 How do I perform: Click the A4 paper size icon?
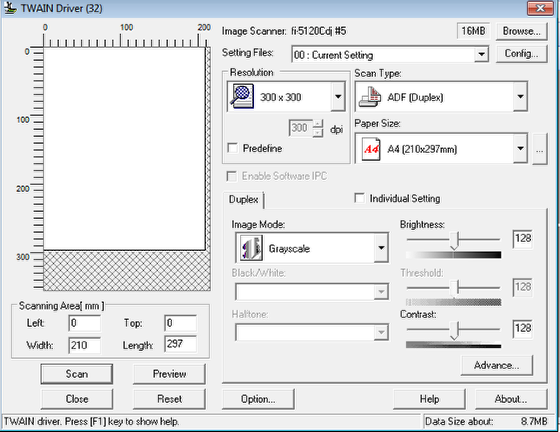(371, 149)
